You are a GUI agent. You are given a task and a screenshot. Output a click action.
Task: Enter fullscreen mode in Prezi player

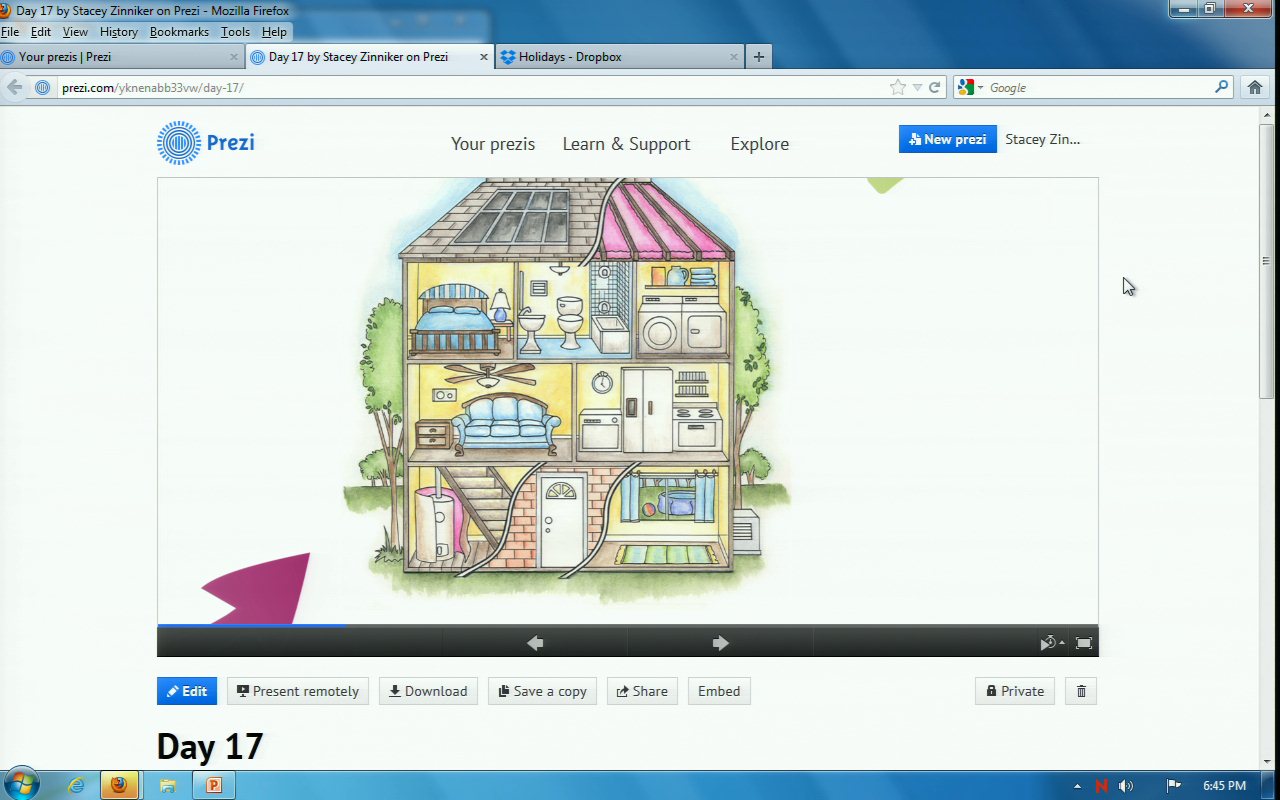[1084, 643]
